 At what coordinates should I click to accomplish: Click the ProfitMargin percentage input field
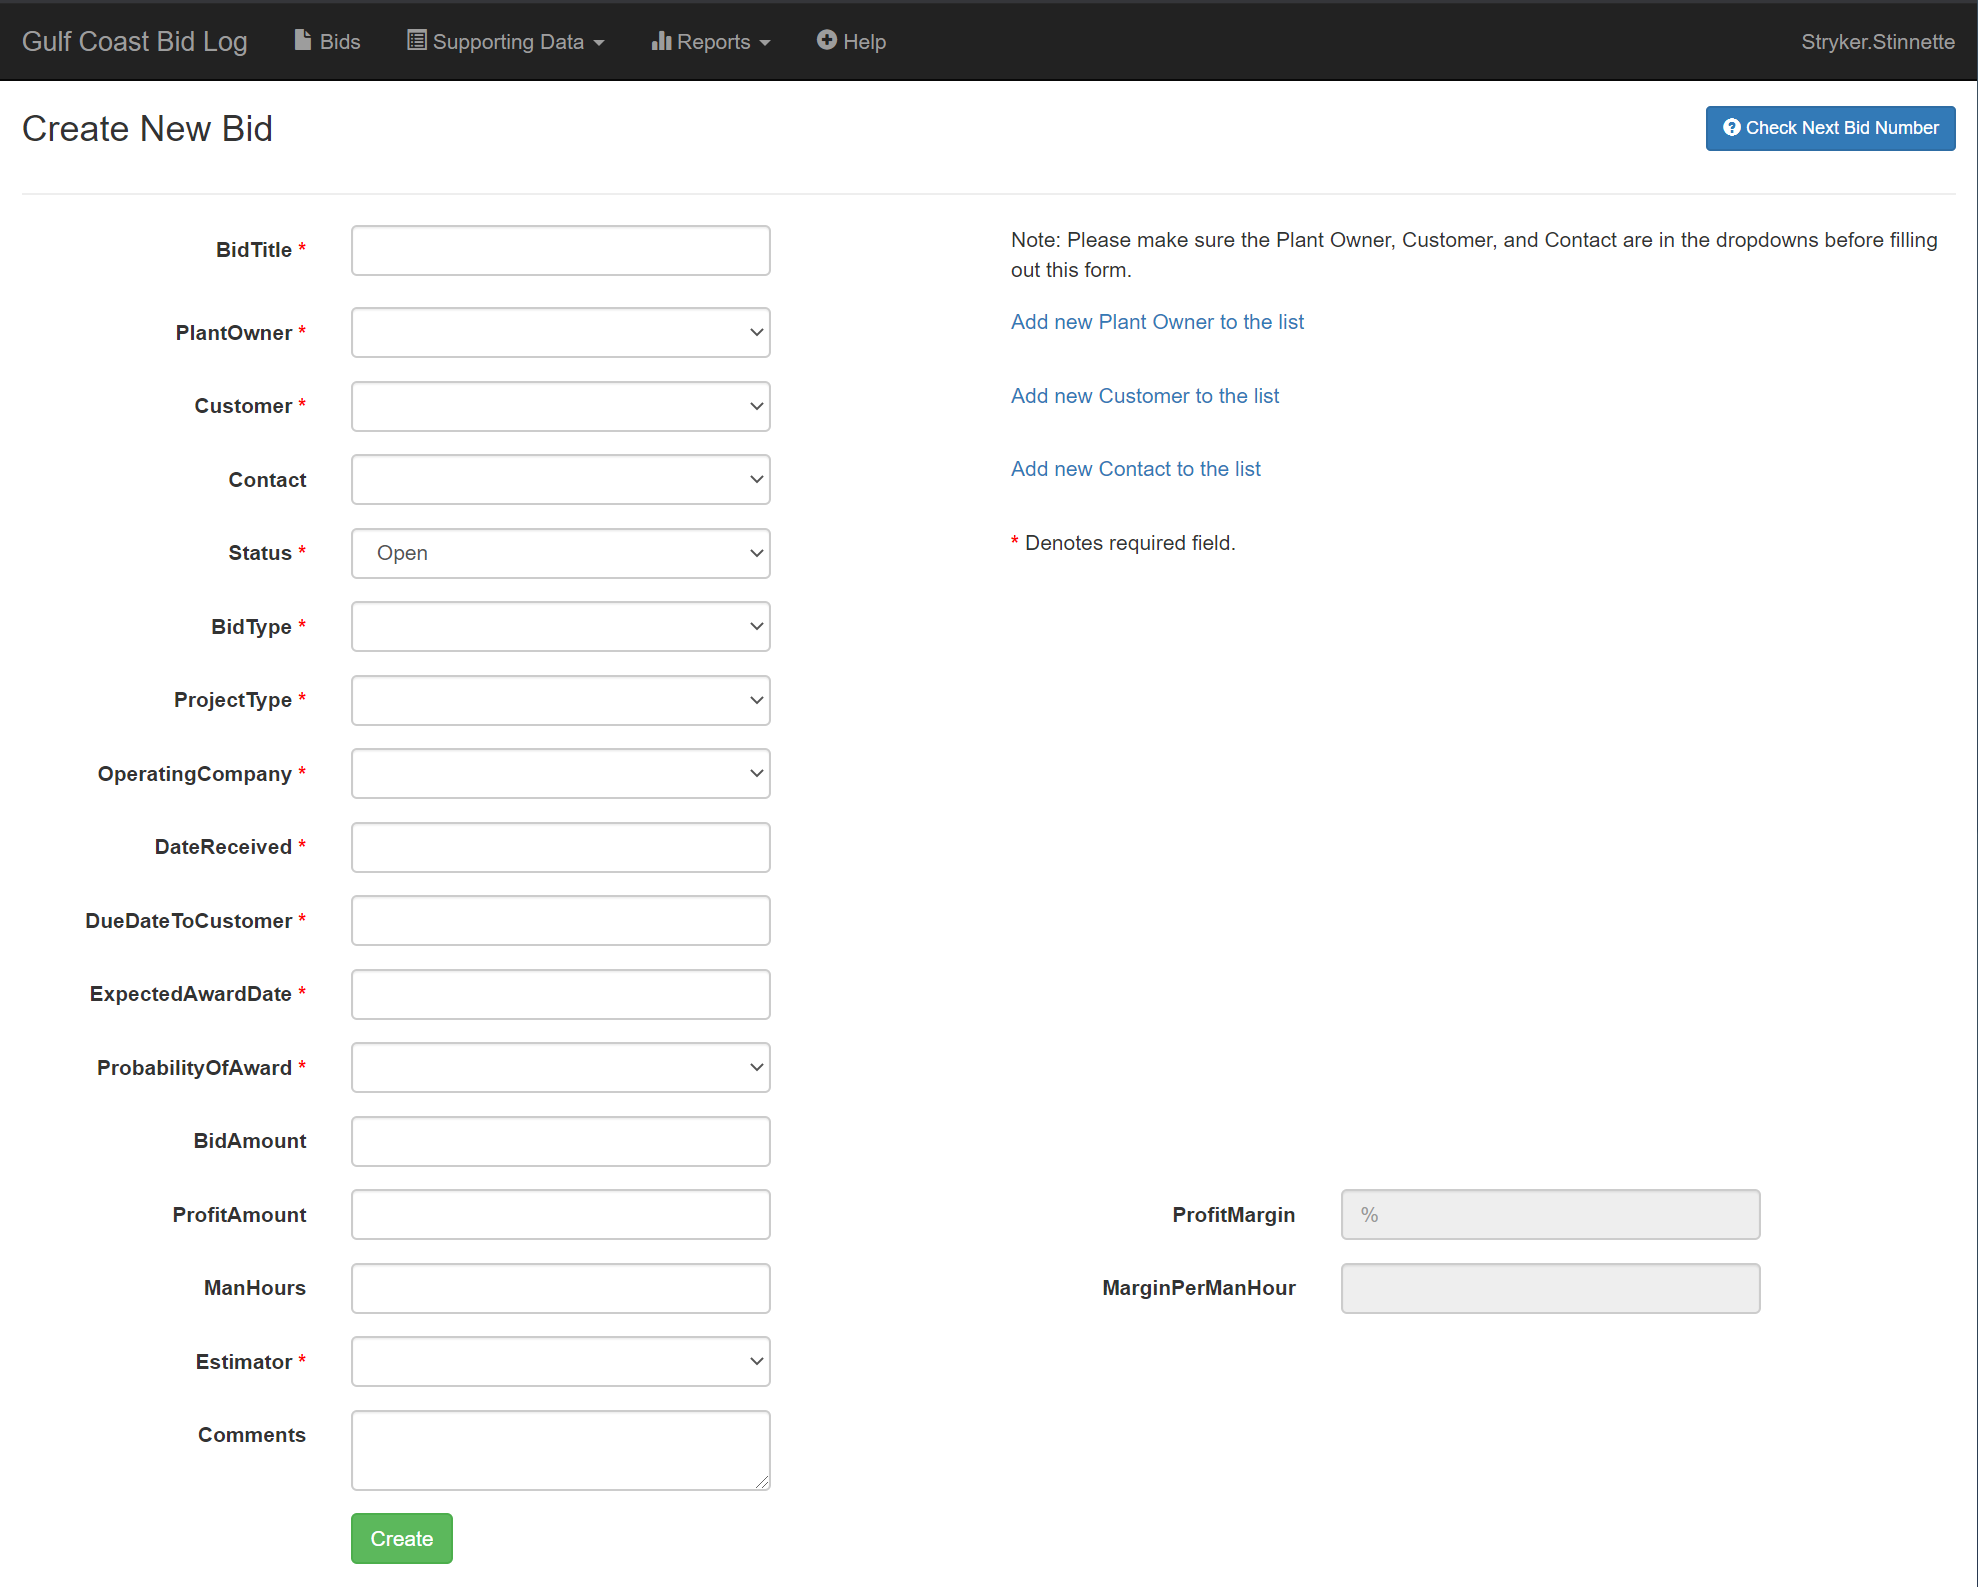pos(1551,1213)
